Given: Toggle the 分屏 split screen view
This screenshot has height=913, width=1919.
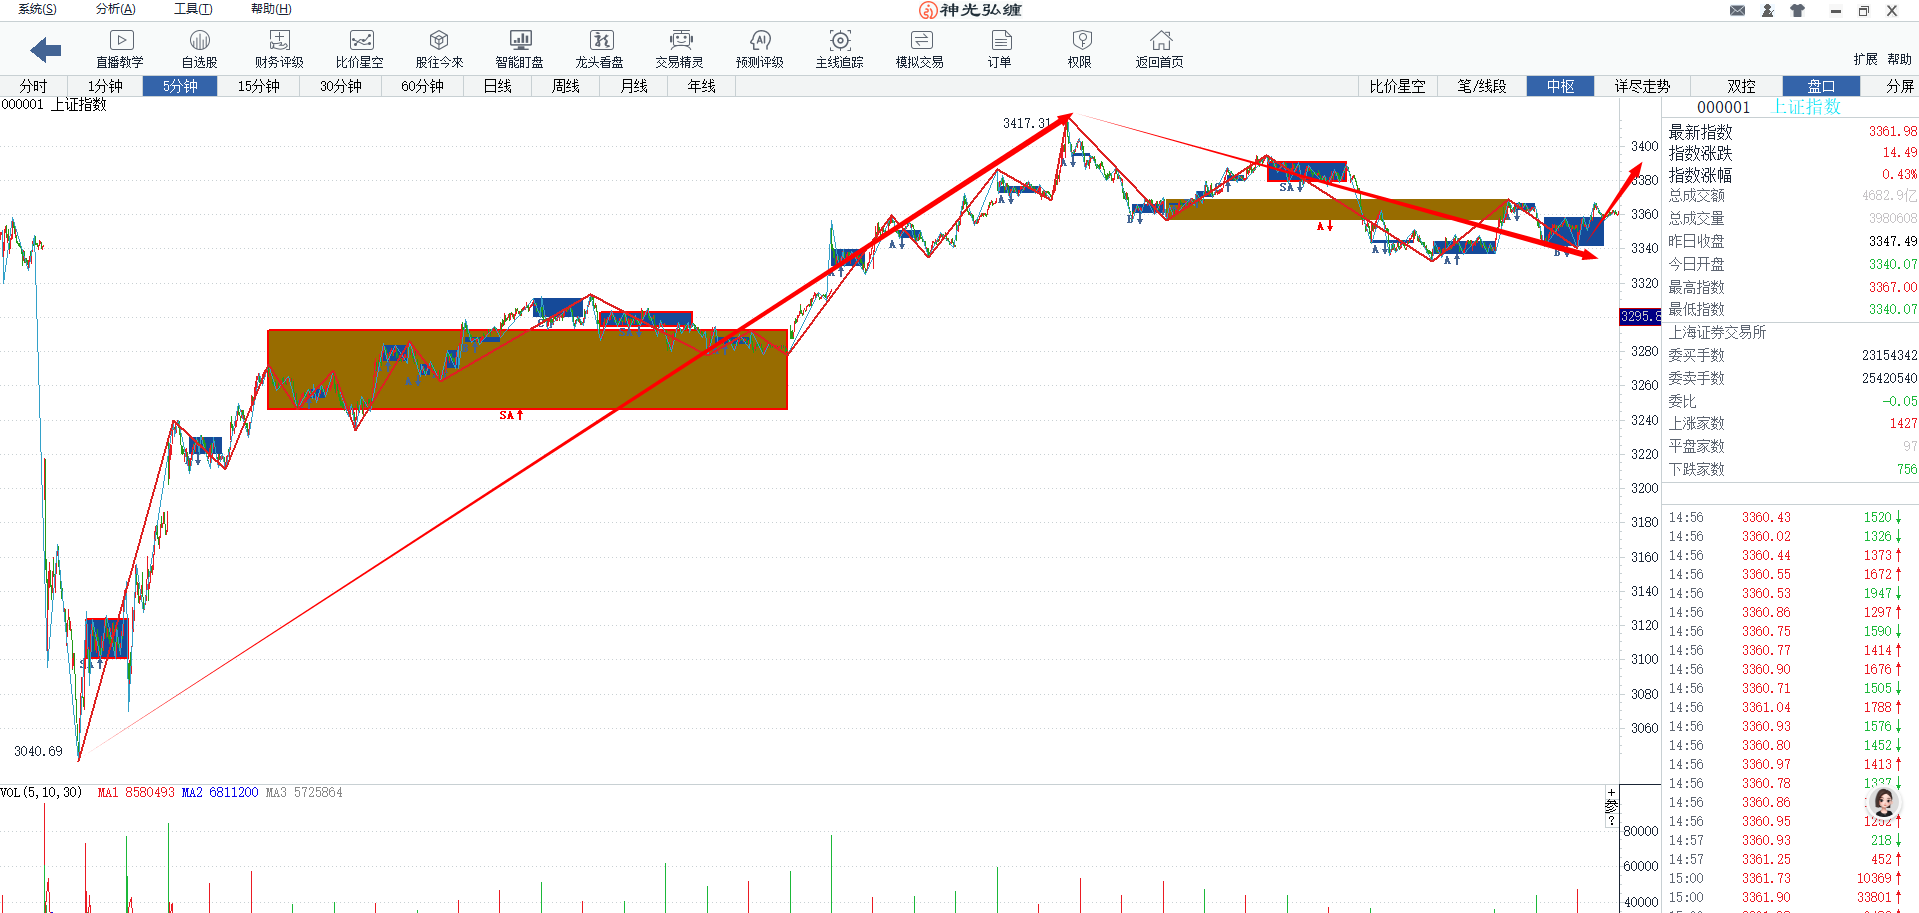Looking at the screenshot, I should (1899, 86).
